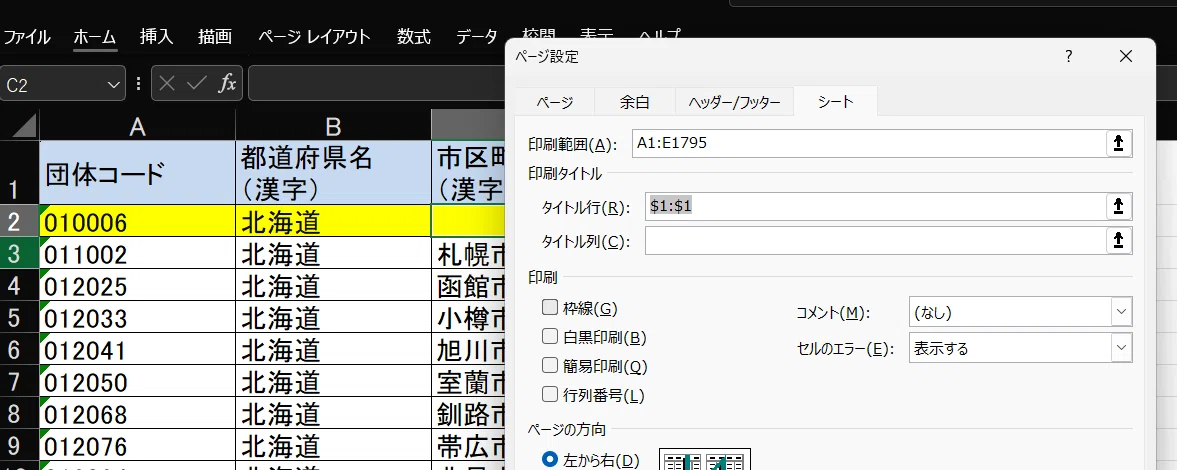Enable the 行列番号 checkbox

550,394
